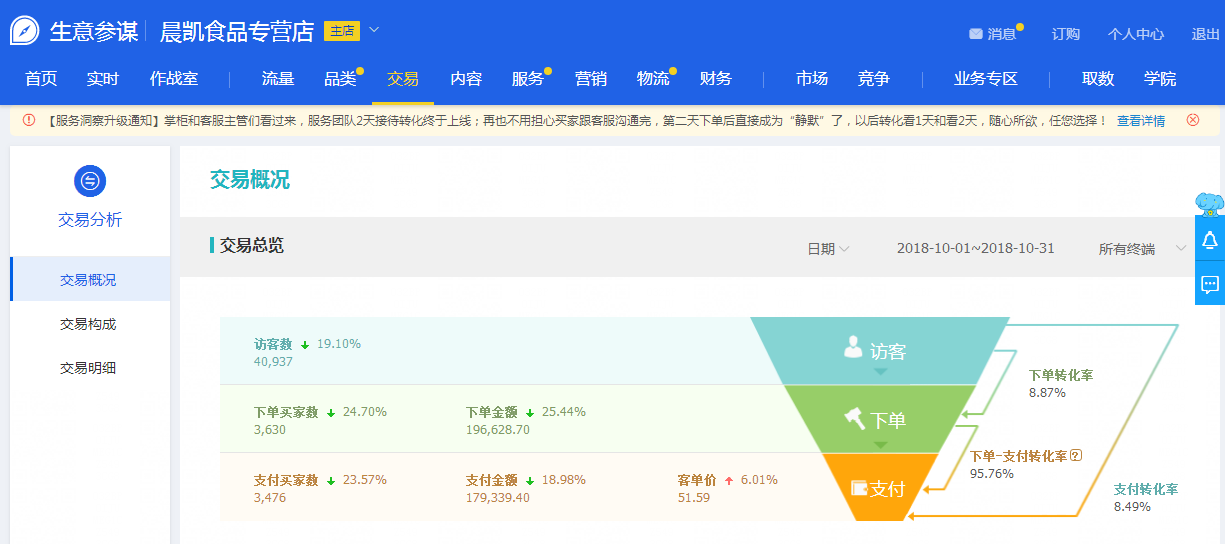Click the bell notification icon on right edge
1225x544 pixels.
[1210, 241]
